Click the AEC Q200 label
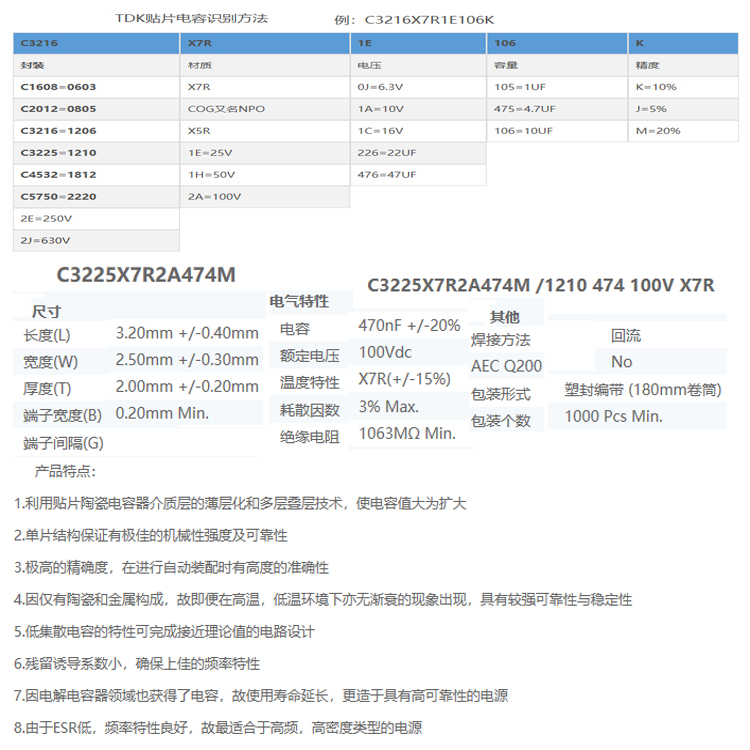750x750 pixels. 507,366
